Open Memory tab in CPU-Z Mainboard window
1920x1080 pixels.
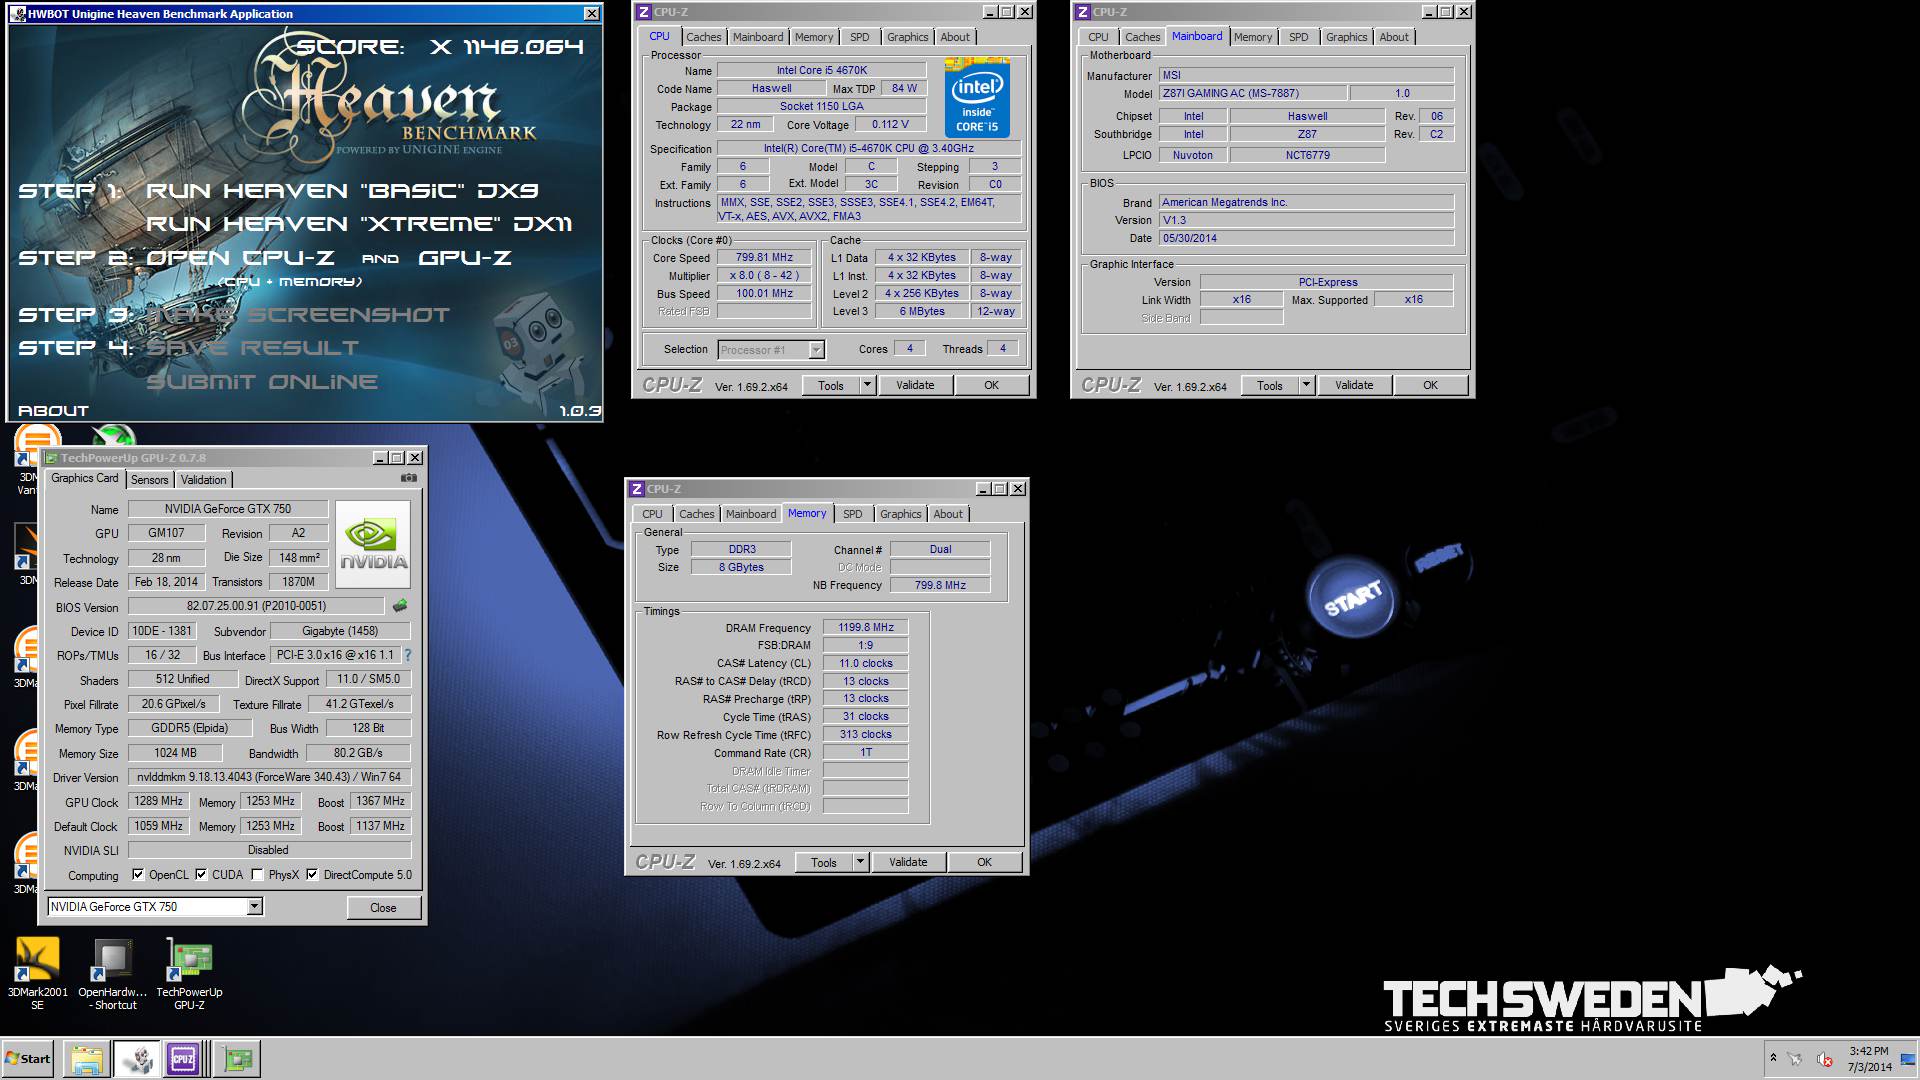(1253, 37)
